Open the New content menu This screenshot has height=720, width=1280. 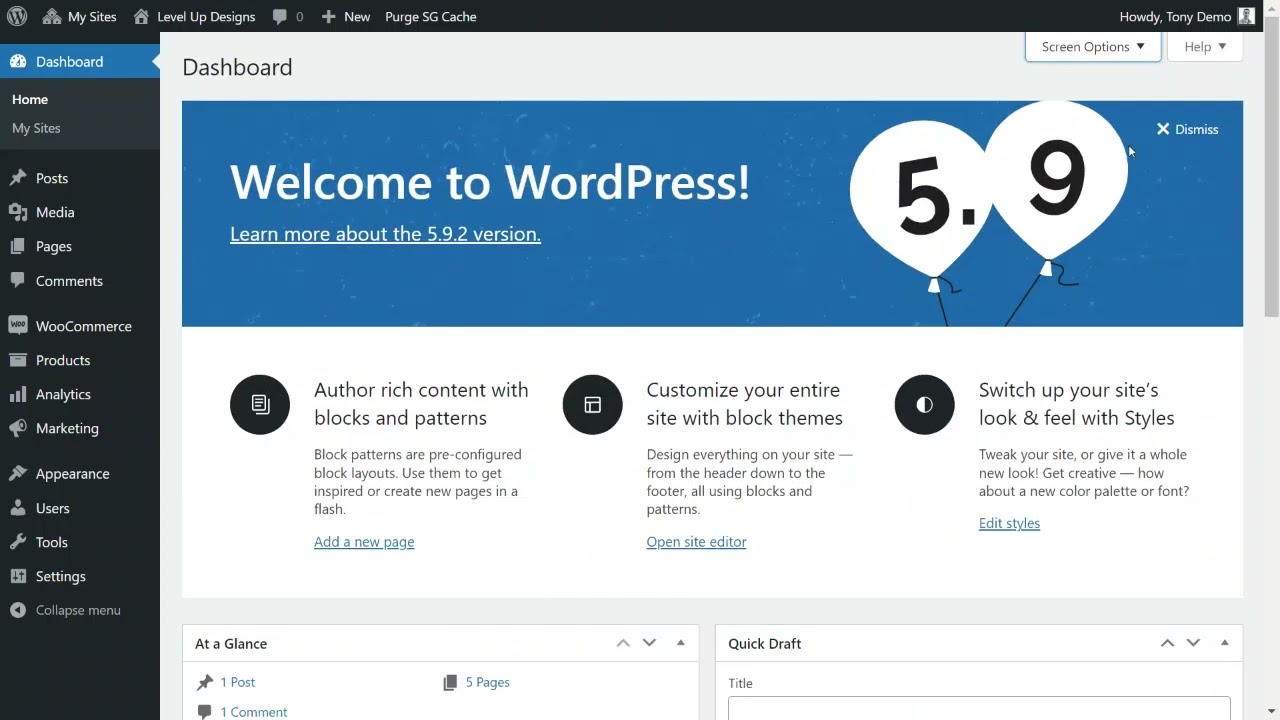(x=346, y=16)
